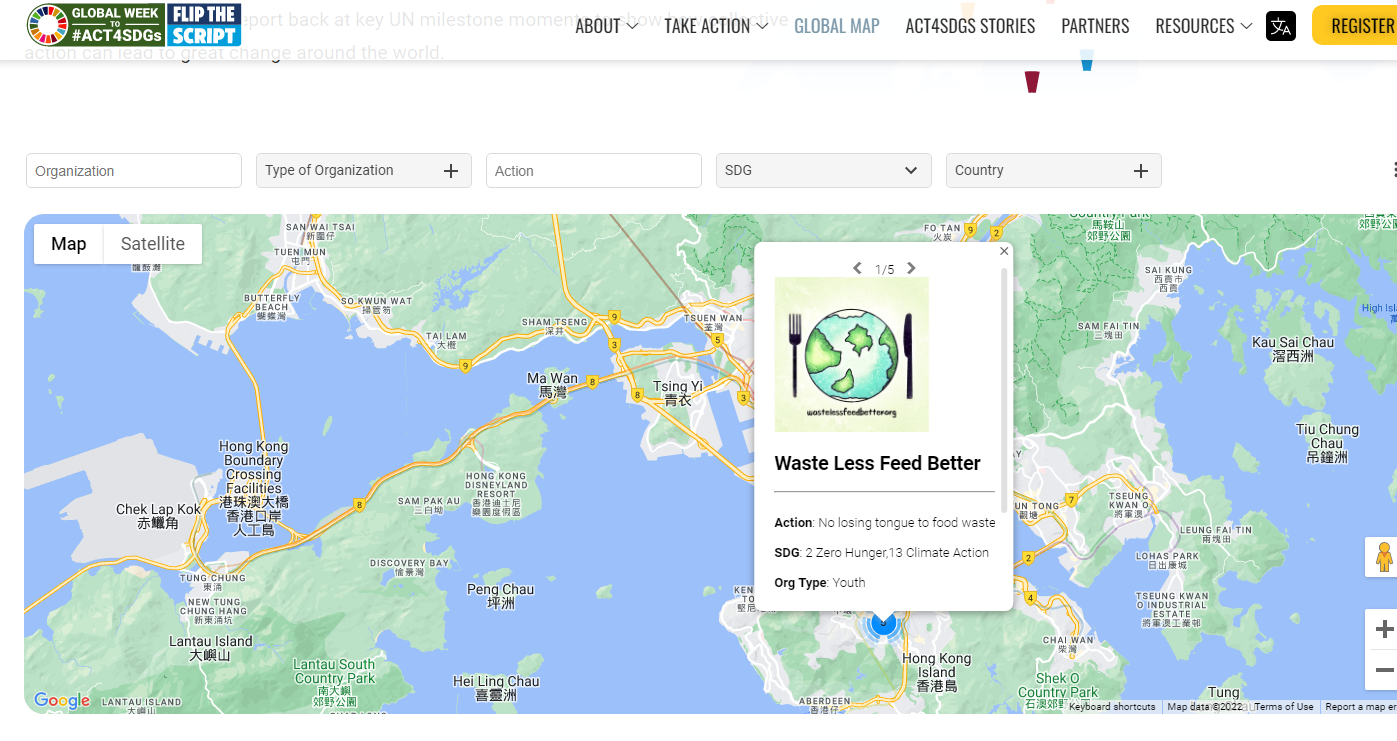1397x741 pixels.
Task: Open the GLOBAL MAP page
Action: pos(837,27)
